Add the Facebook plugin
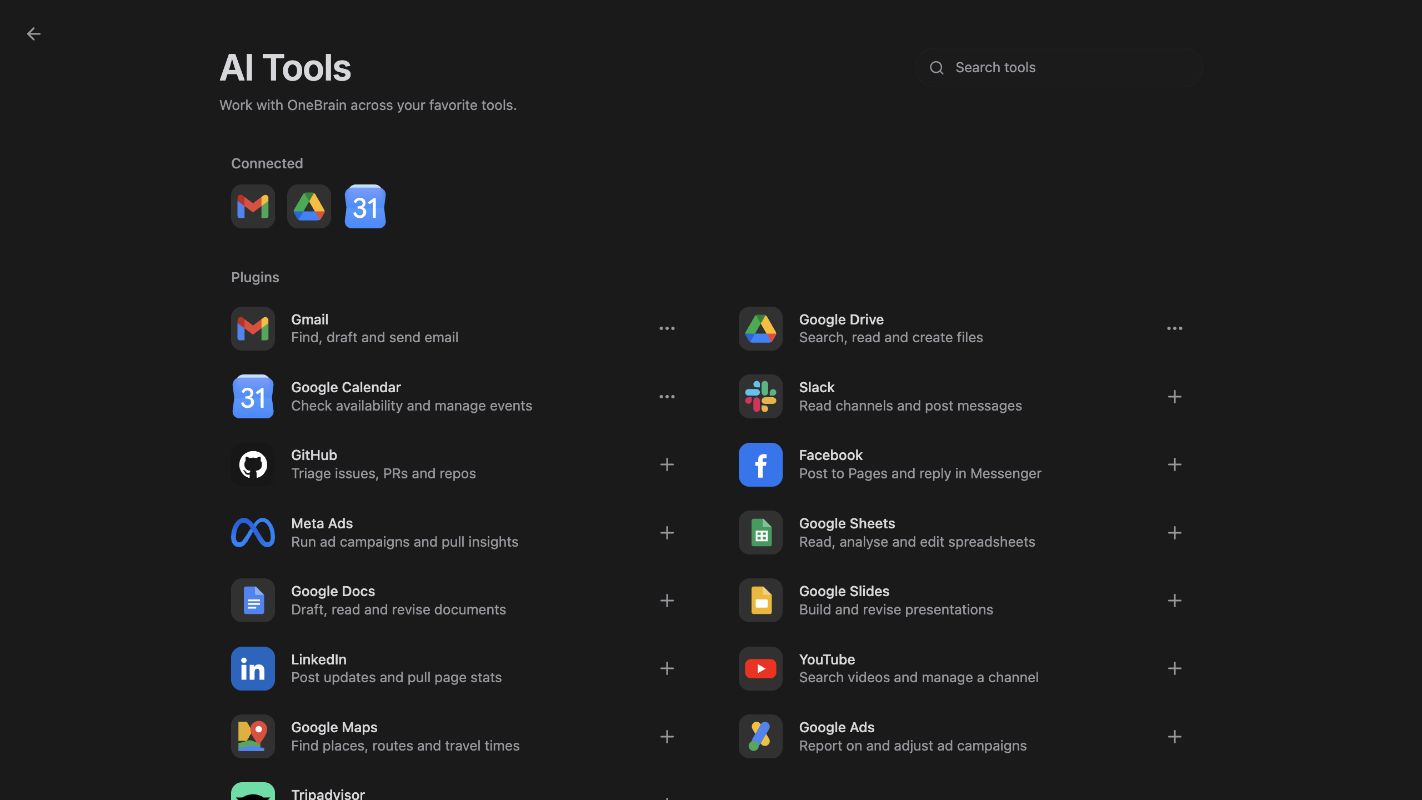Image resolution: width=1422 pixels, height=800 pixels. (1175, 464)
